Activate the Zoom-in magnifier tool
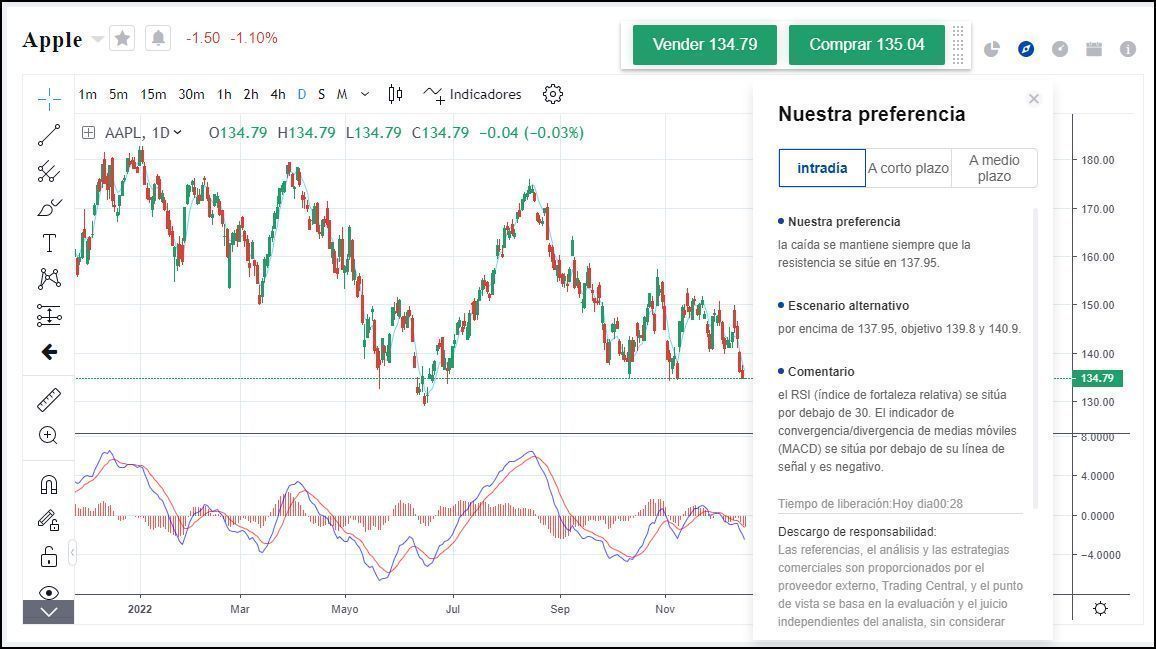This screenshot has height=649, width=1156. (x=48, y=435)
